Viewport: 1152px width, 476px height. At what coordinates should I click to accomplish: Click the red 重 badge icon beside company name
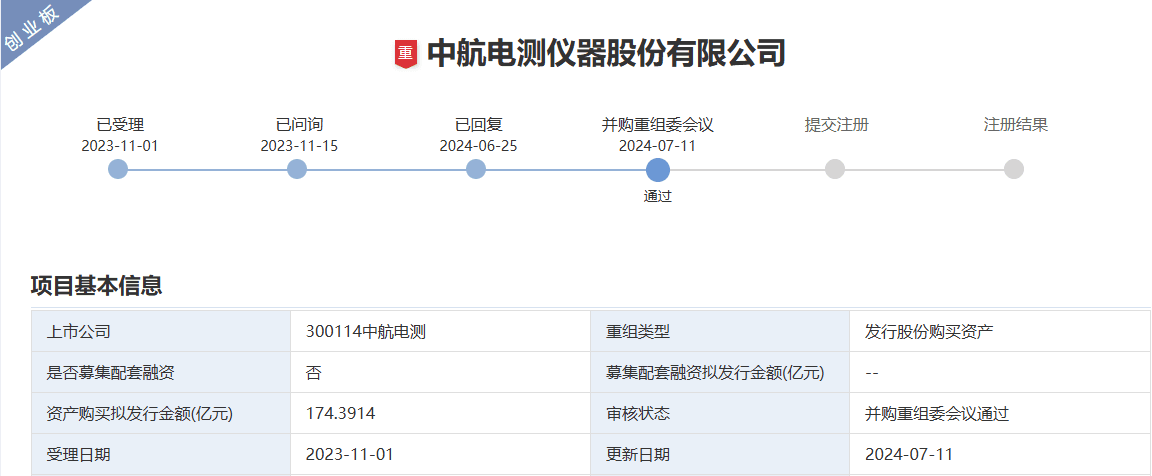coord(406,54)
